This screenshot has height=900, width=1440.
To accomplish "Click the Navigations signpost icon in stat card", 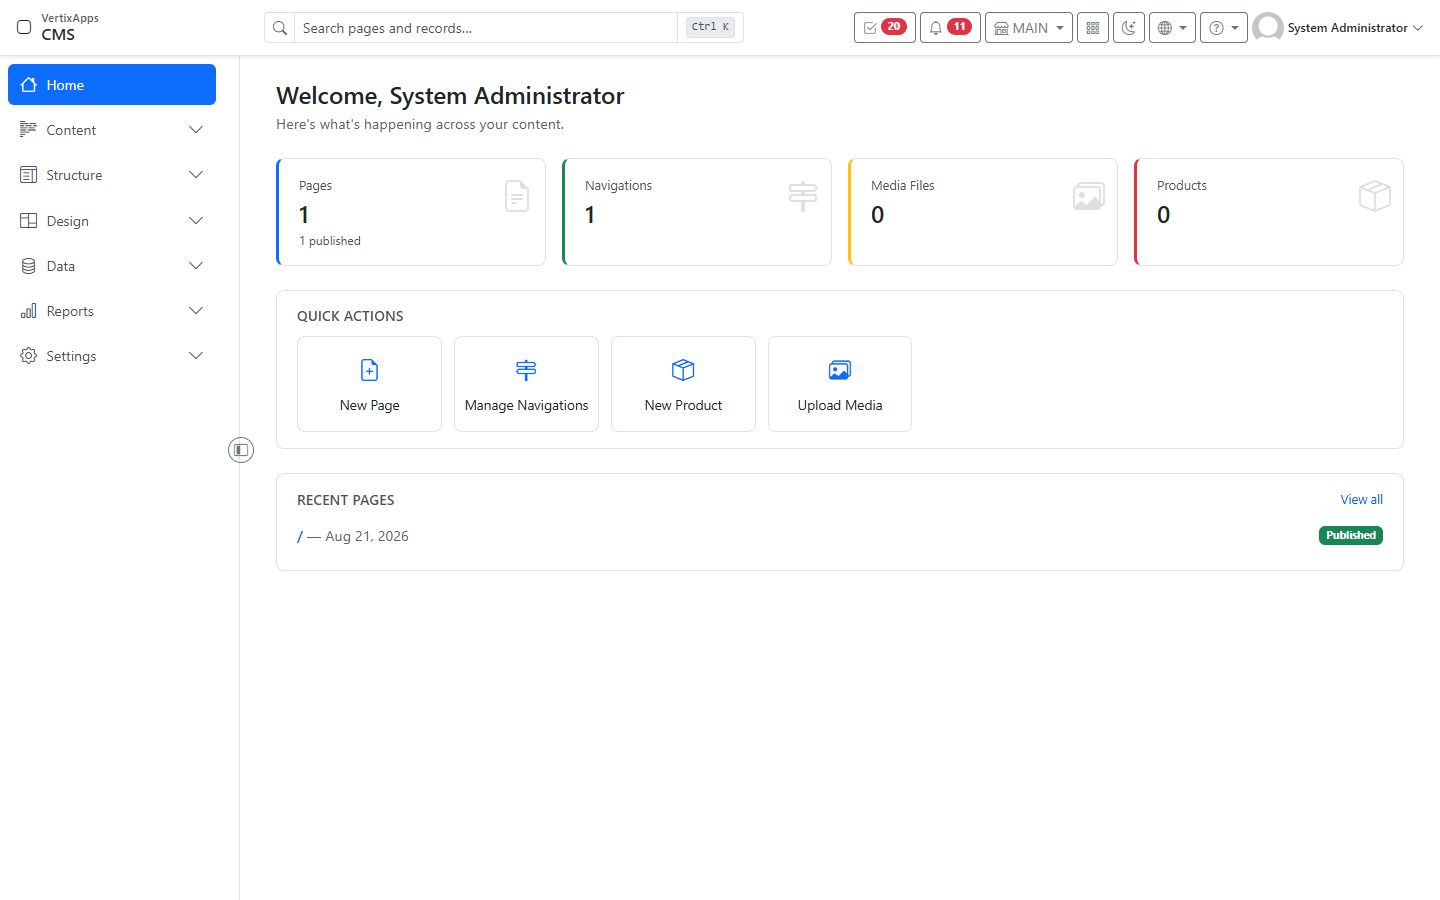I will [x=803, y=196].
